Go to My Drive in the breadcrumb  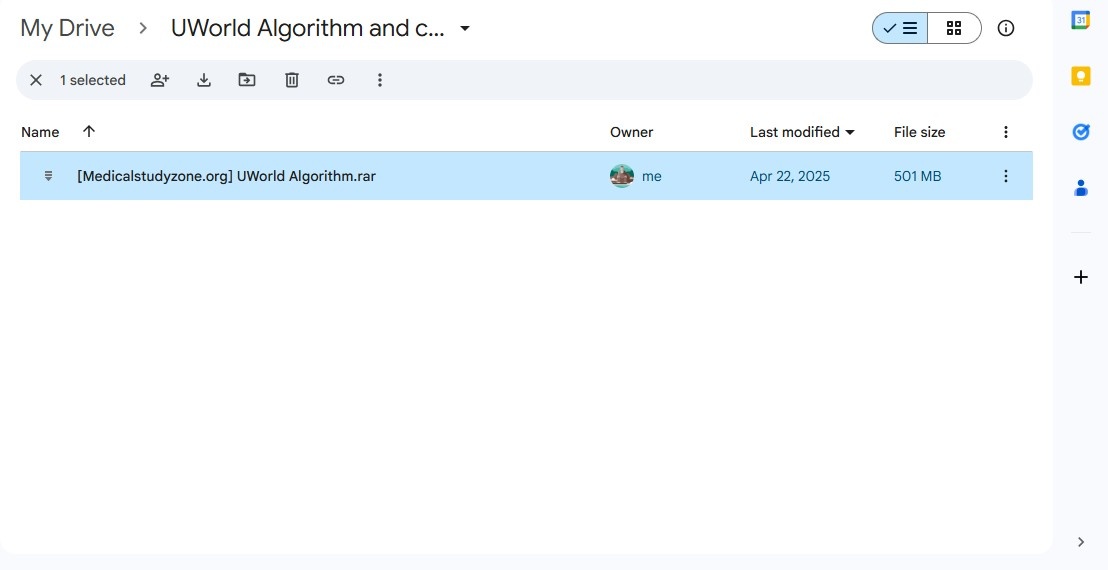coord(67,28)
